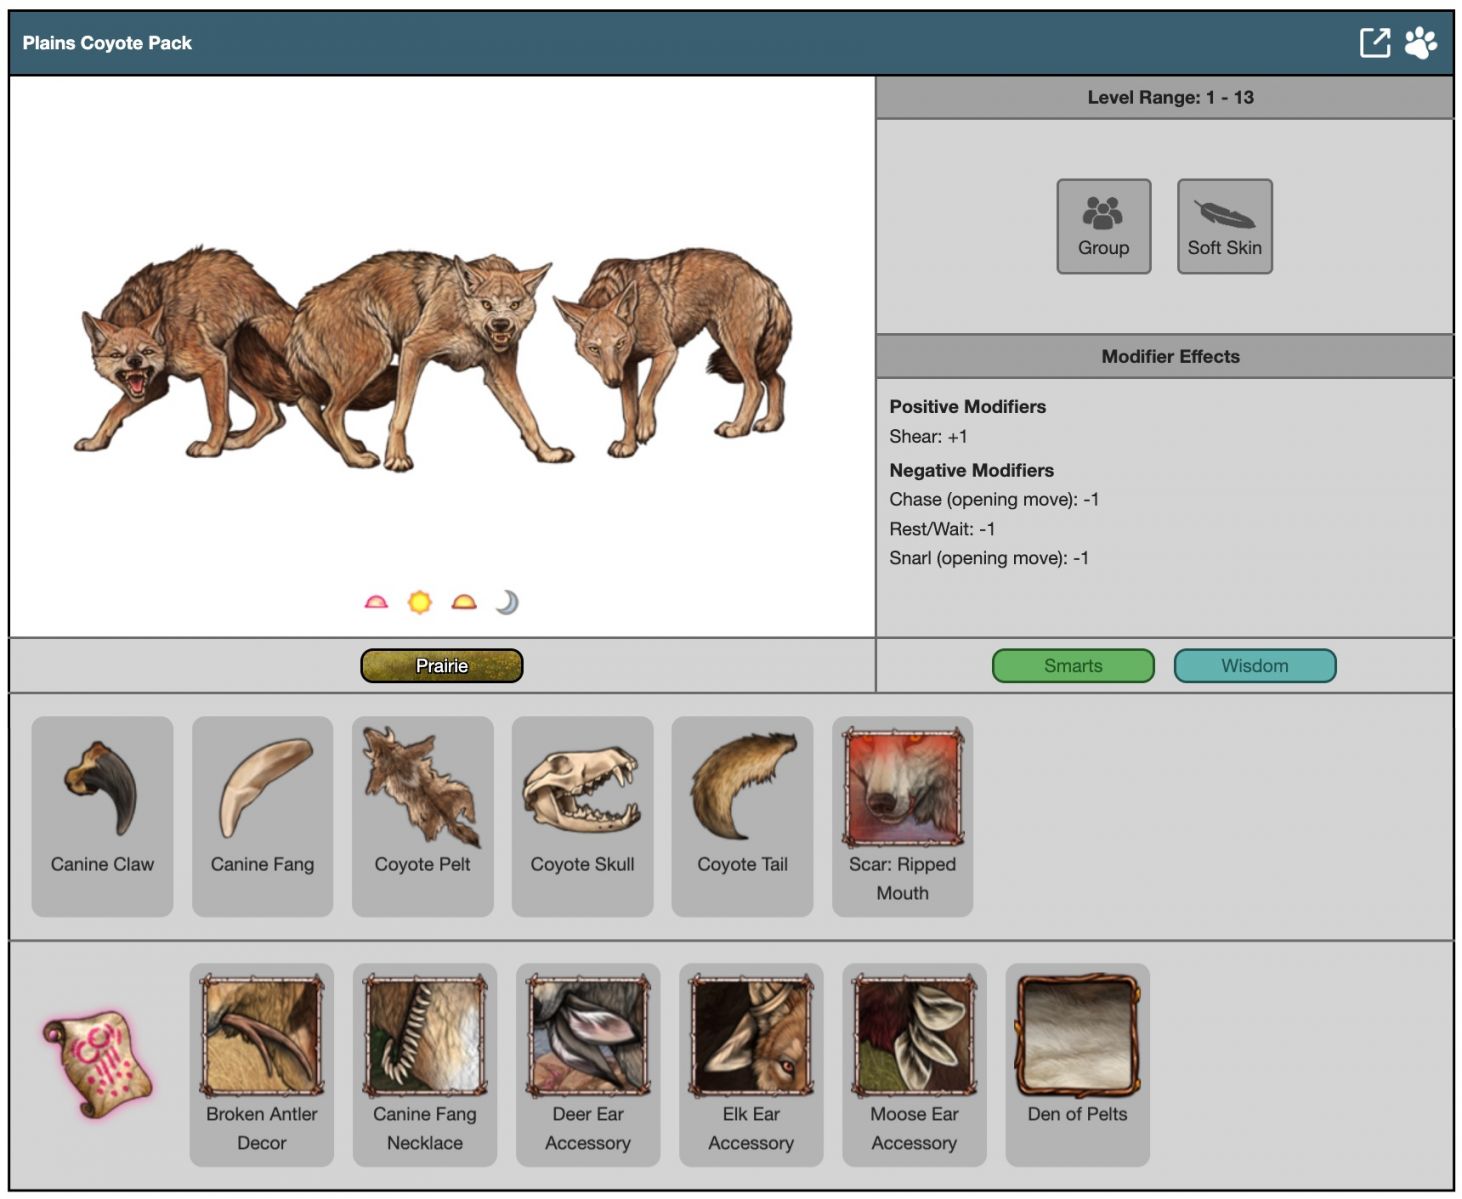Open the Canine Fang Necklace decor
Viewport: 1462px width, 1199px height.
(425, 1064)
